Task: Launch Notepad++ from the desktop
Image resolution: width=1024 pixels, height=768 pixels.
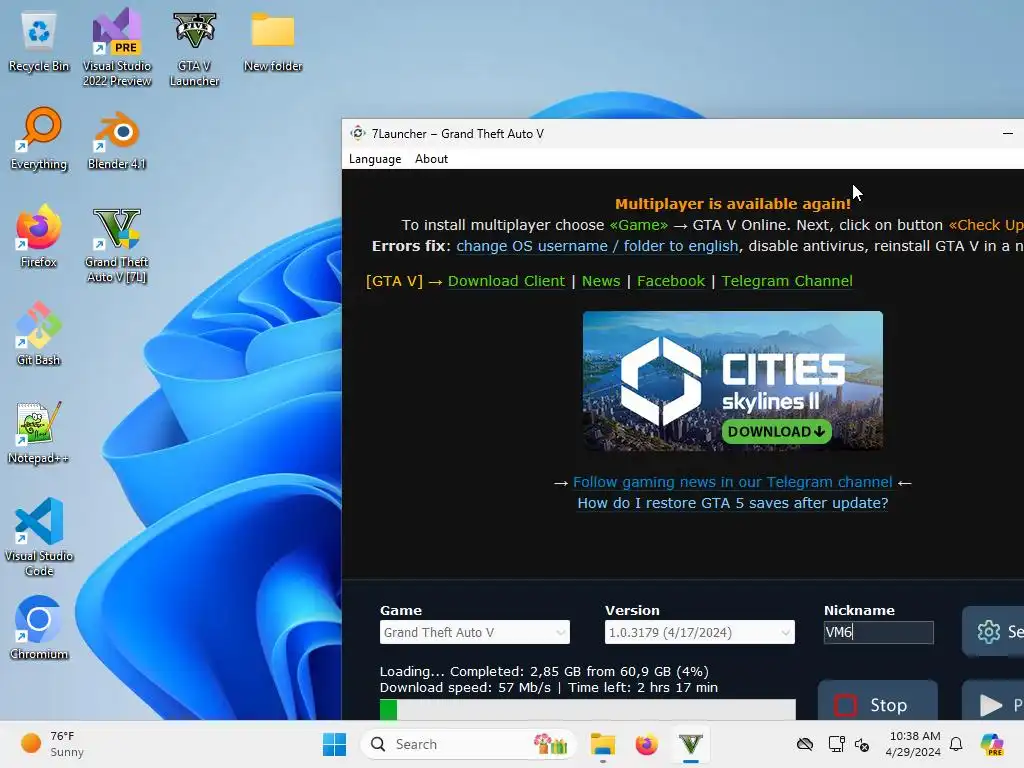Action: [39, 432]
